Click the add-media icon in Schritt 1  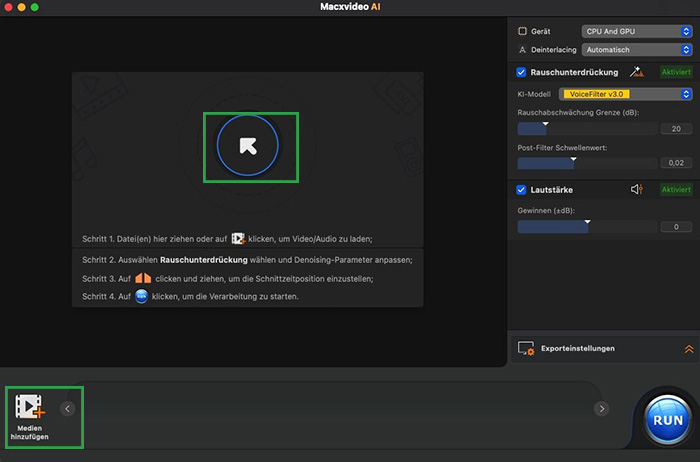(238, 239)
